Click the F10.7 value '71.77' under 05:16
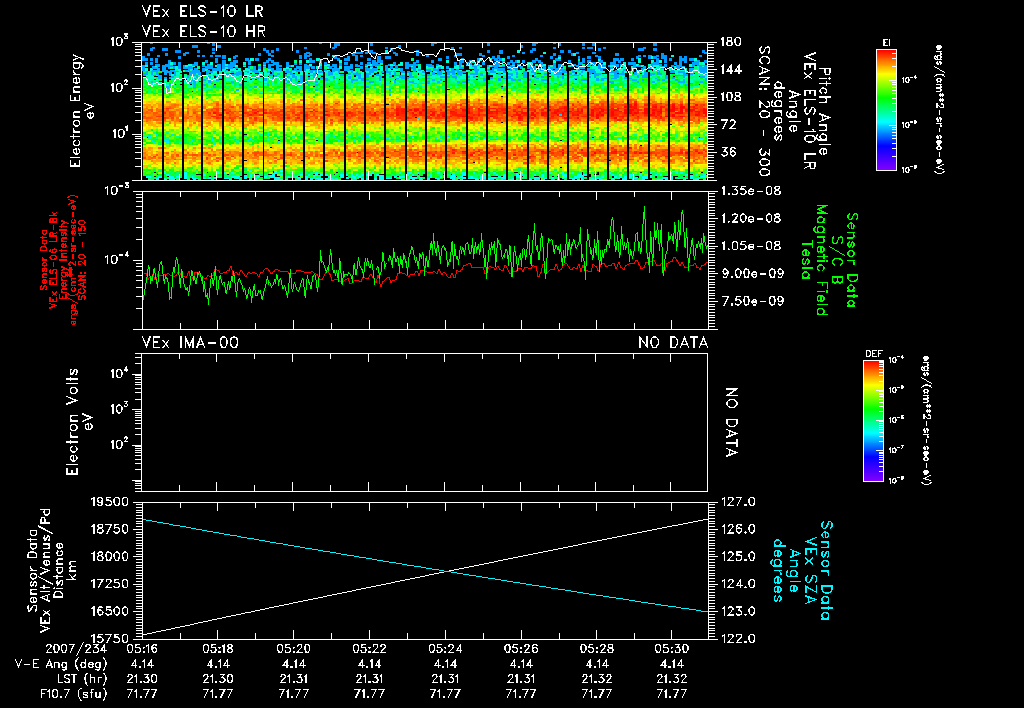 tap(142, 694)
